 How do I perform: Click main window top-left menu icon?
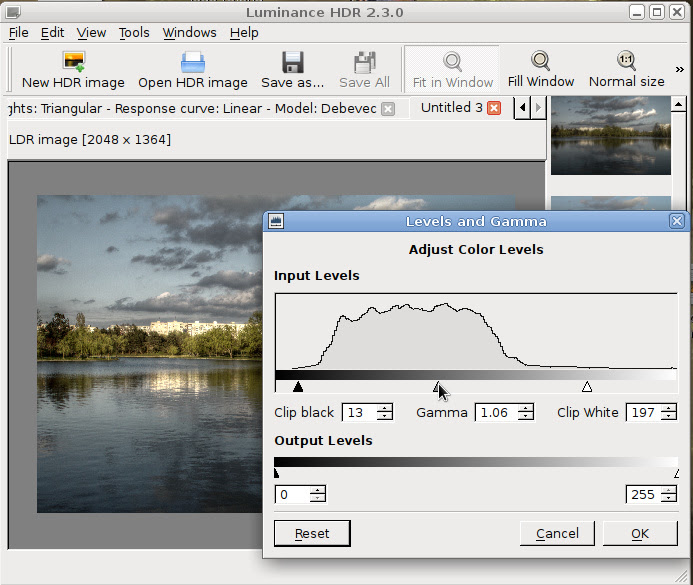point(13,12)
